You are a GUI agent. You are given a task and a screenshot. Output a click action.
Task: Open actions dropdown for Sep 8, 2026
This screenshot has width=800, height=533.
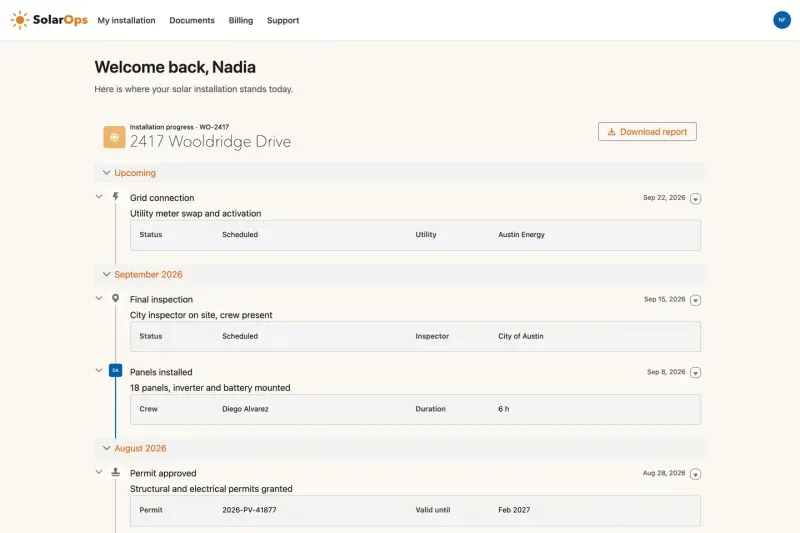pos(695,373)
